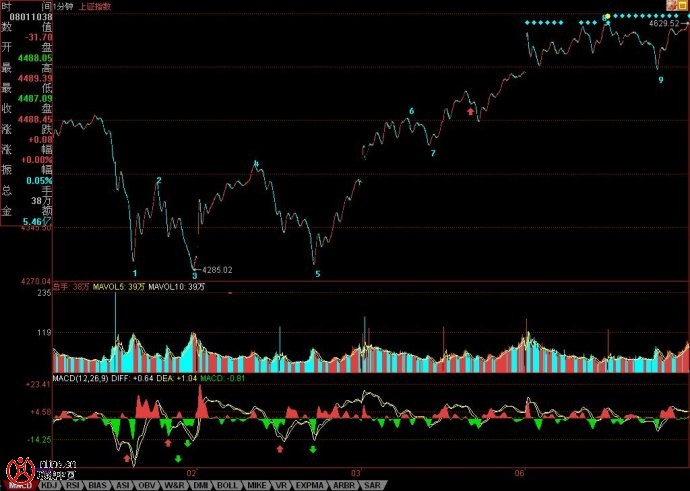
Task: Click the 4285.02 low price label
Action: 217,270
